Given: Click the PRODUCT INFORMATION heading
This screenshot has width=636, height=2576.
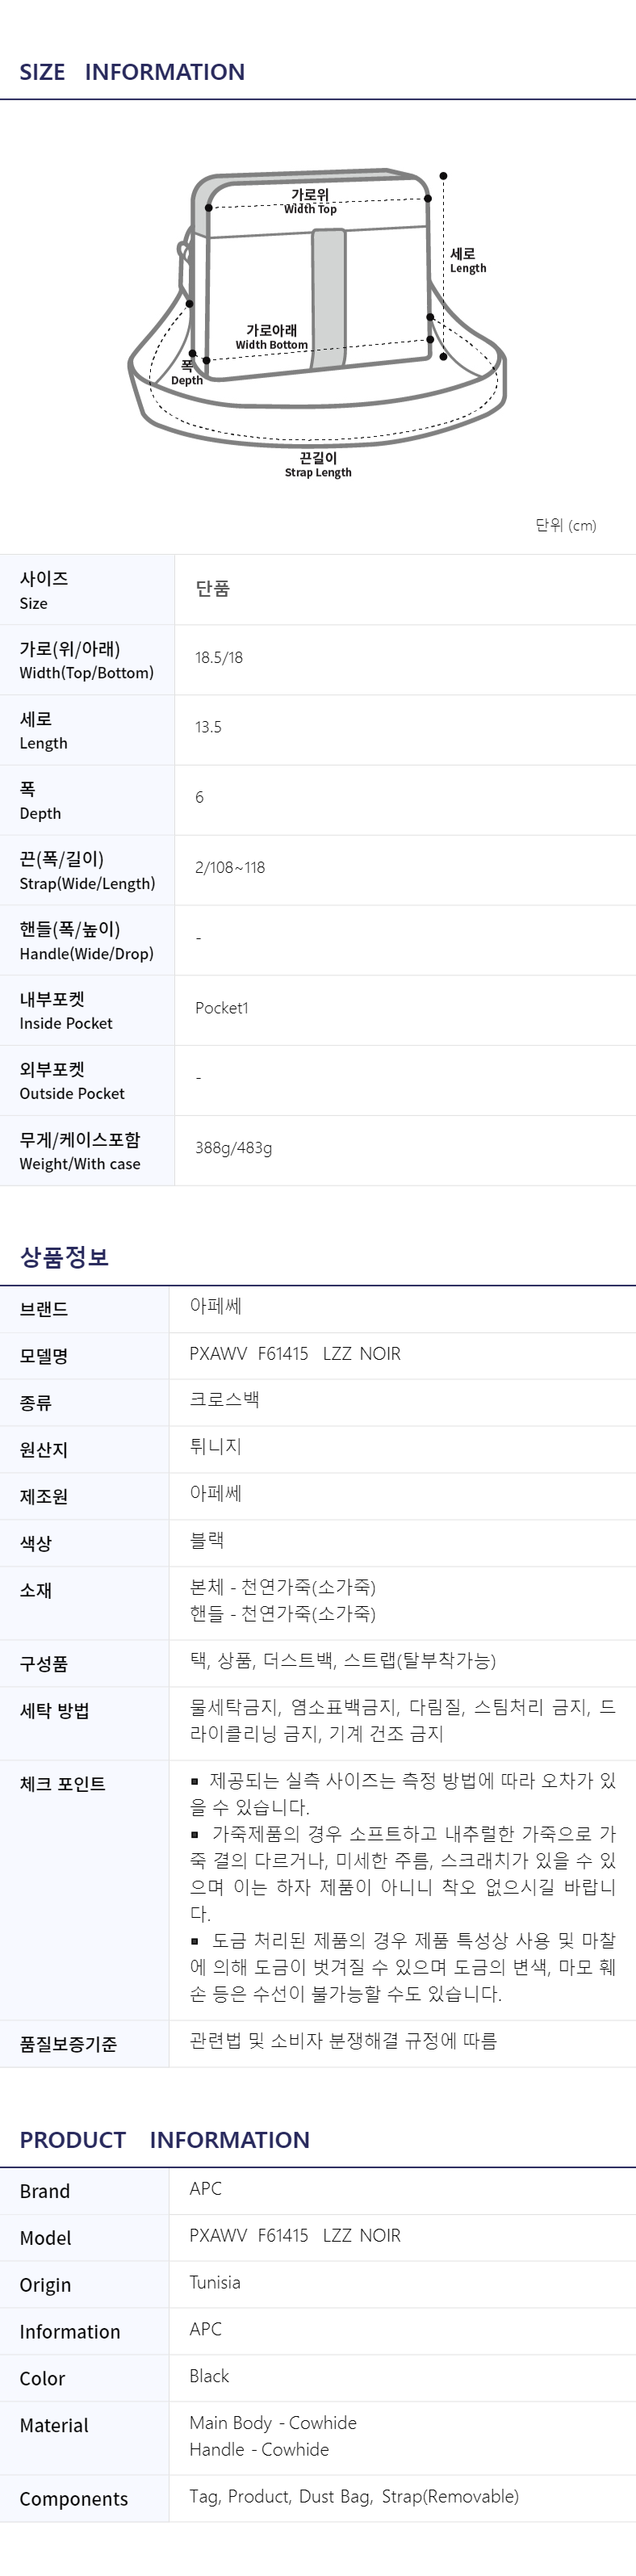Looking at the screenshot, I should (164, 2140).
